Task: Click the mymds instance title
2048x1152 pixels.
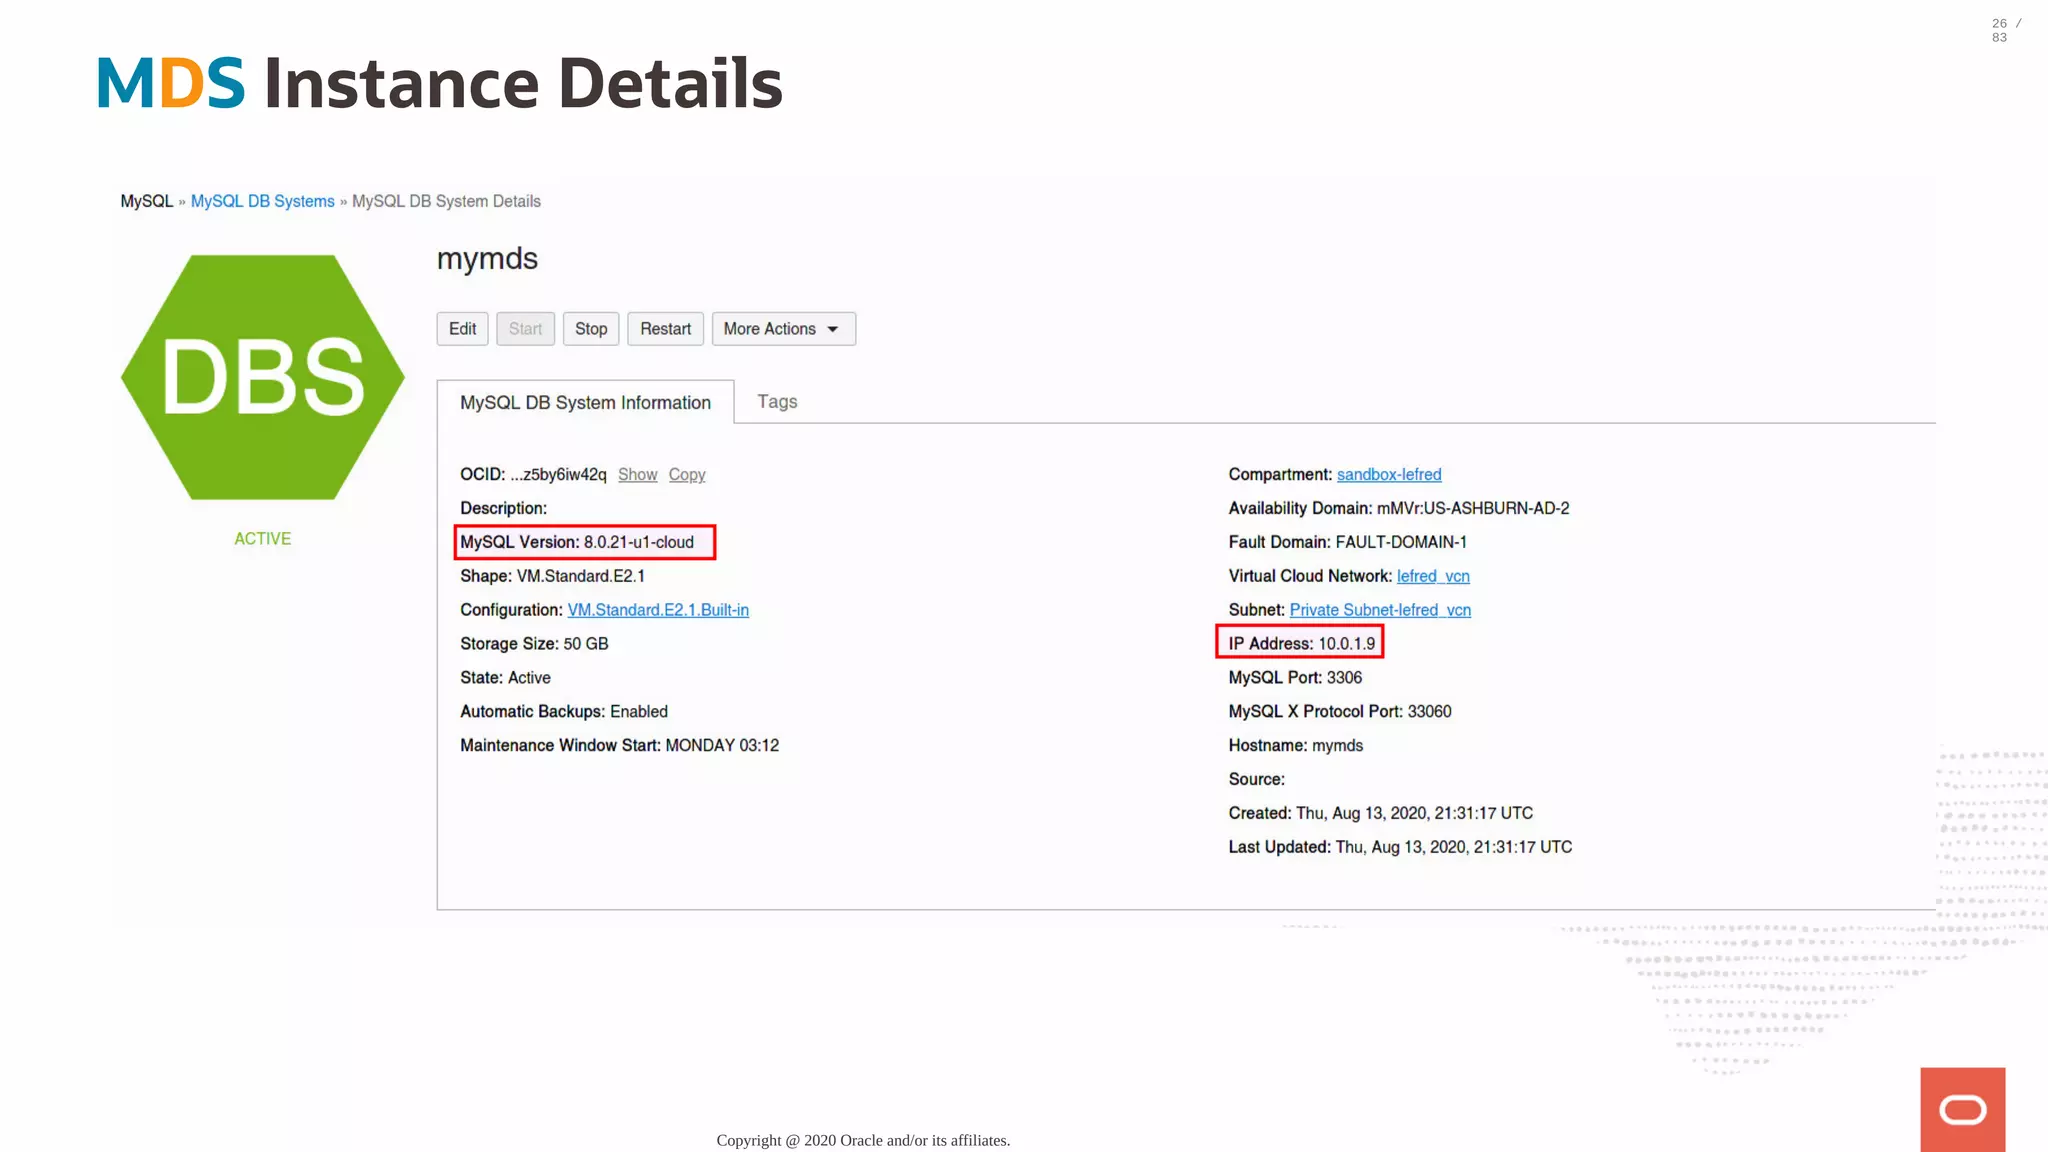Action: [x=487, y=259]
